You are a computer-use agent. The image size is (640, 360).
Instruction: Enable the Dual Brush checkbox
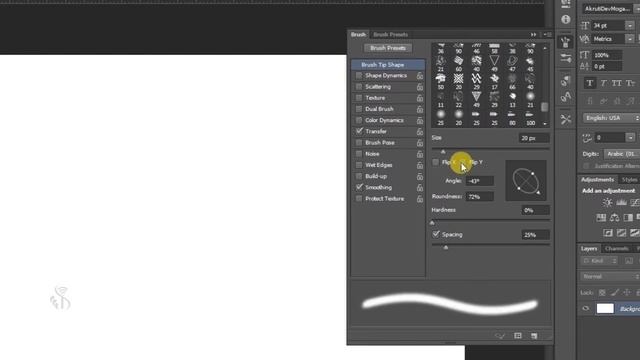pos(359,109)
